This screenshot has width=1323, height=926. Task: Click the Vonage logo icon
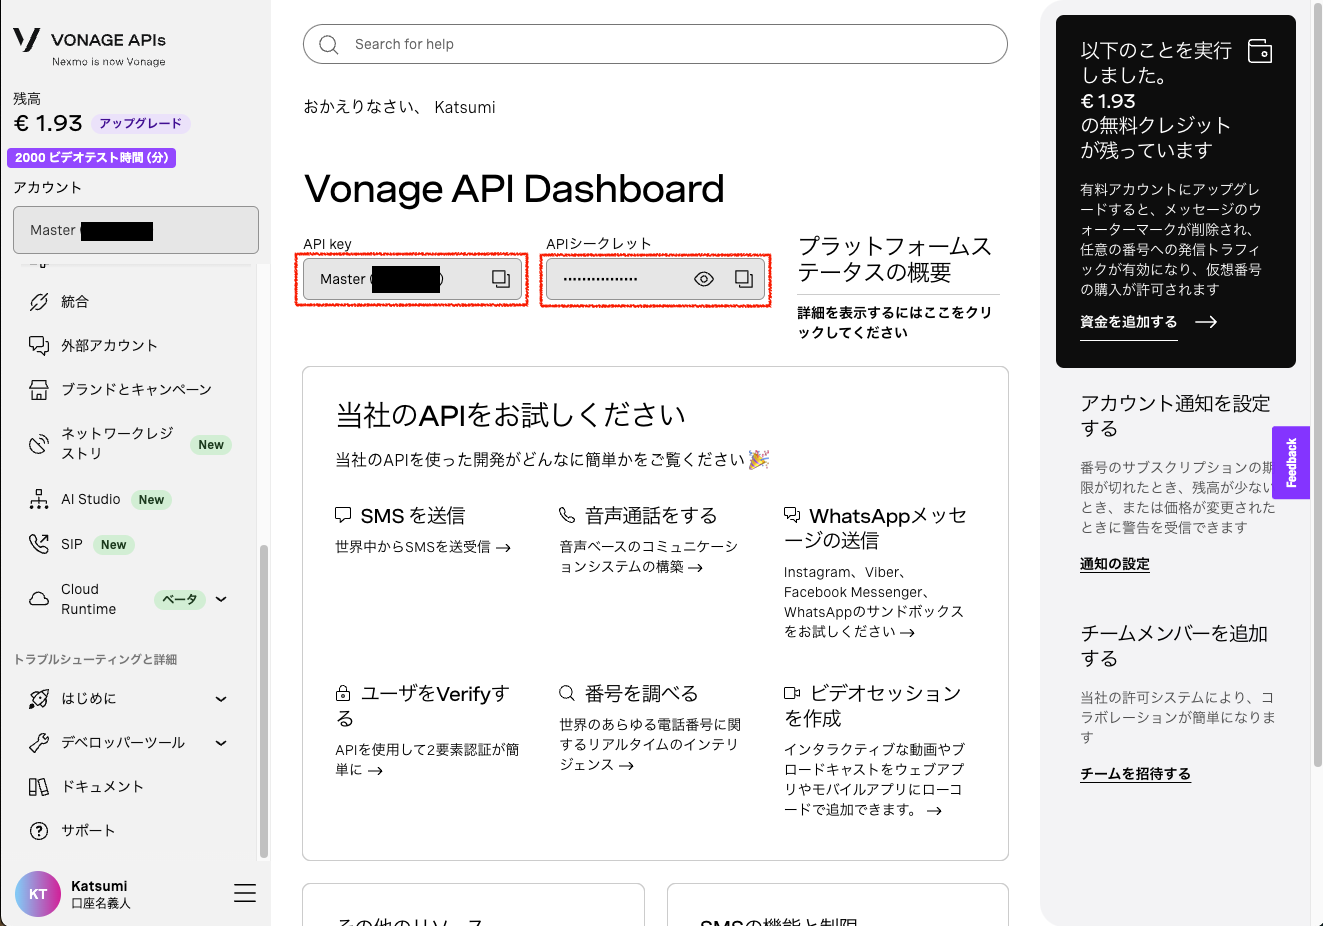tap(26, 40)
